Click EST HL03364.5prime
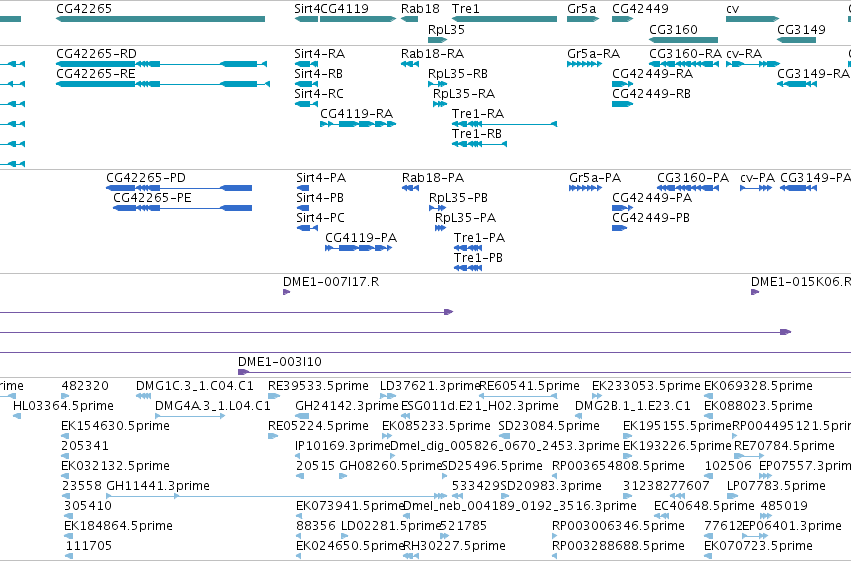This screenshot has width=851, height=561. point(17,416)
